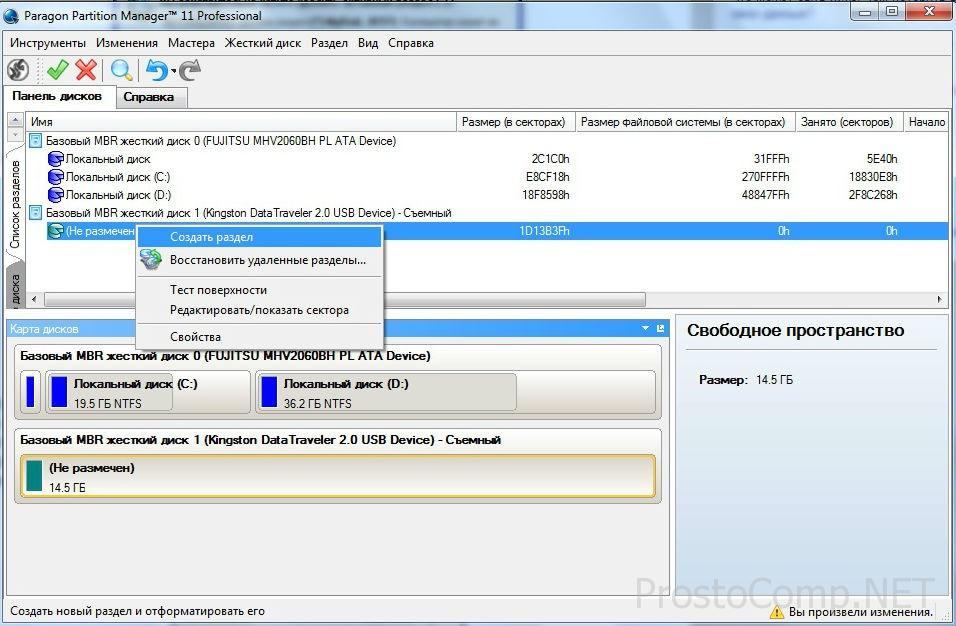
Task: Click the Paragon app icon in title bar
Action: click(x=11, y=16)
